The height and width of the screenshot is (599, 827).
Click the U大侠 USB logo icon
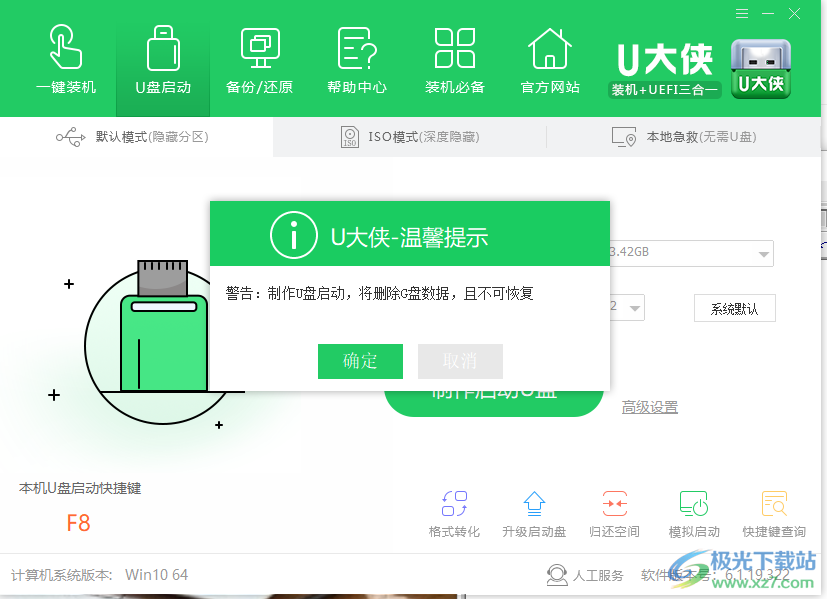[761, 69]
